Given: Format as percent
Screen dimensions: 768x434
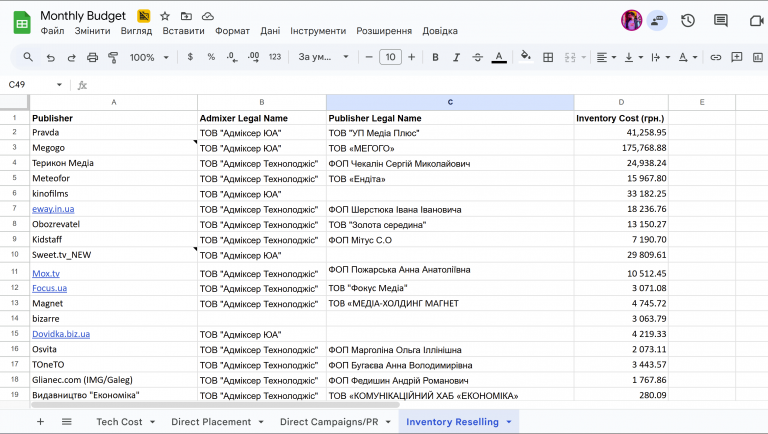Looking at the screenshot, I should coord(211,57).
